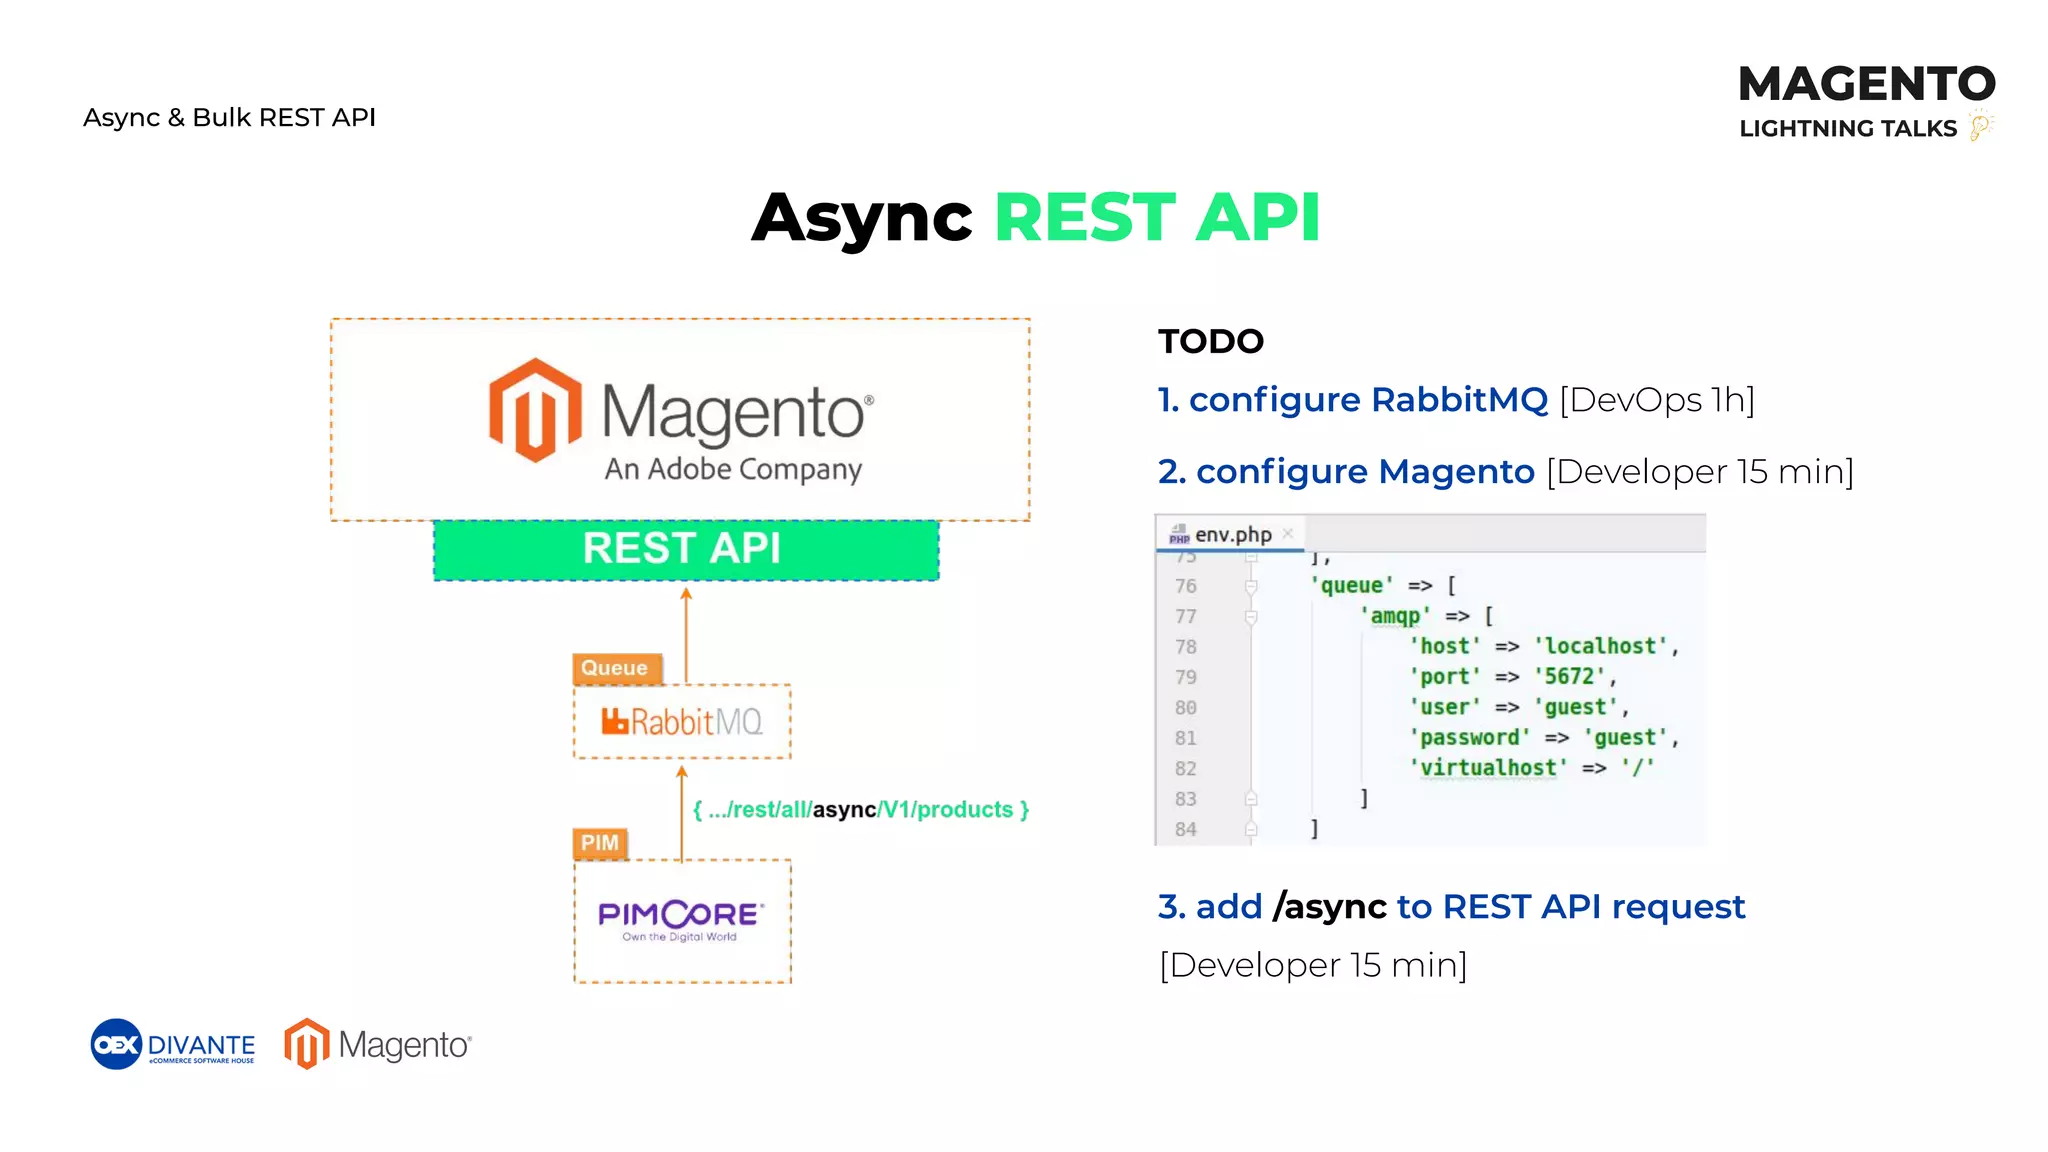Click the green REST API bar
Viewport: 2048px width, 1152px height.
(685, 549)
